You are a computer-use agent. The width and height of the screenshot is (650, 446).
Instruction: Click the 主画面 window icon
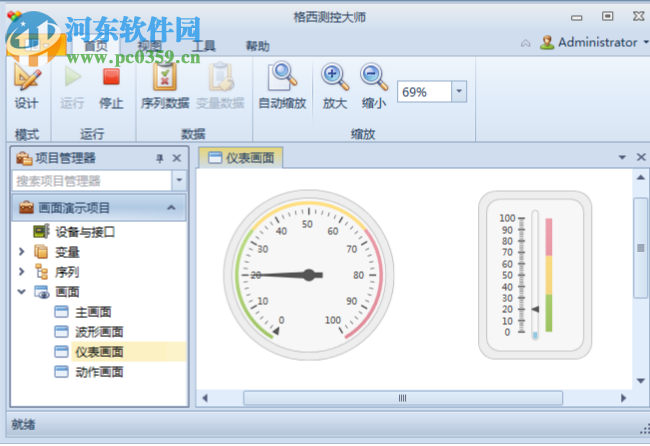(61, 312)
